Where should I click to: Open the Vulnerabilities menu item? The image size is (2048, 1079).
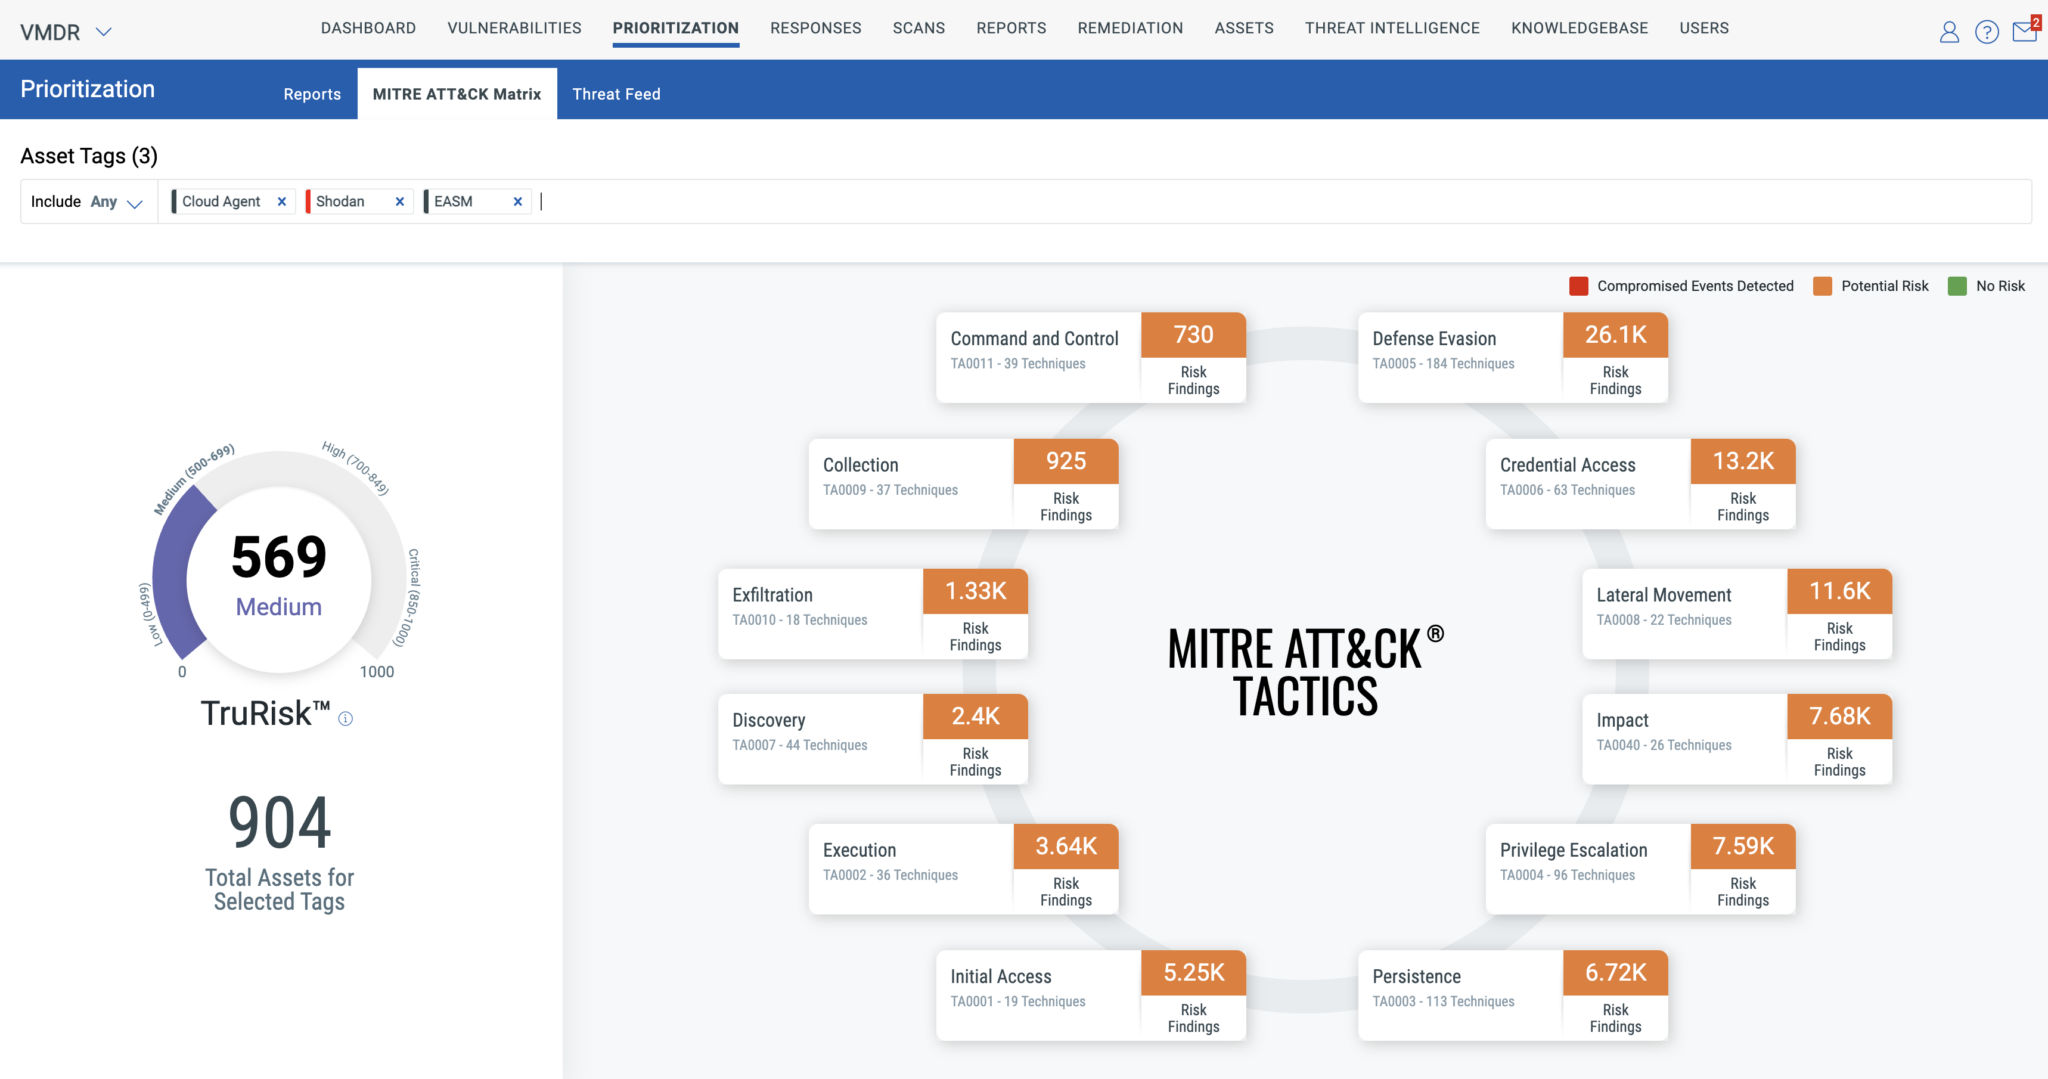coord(514,28)
